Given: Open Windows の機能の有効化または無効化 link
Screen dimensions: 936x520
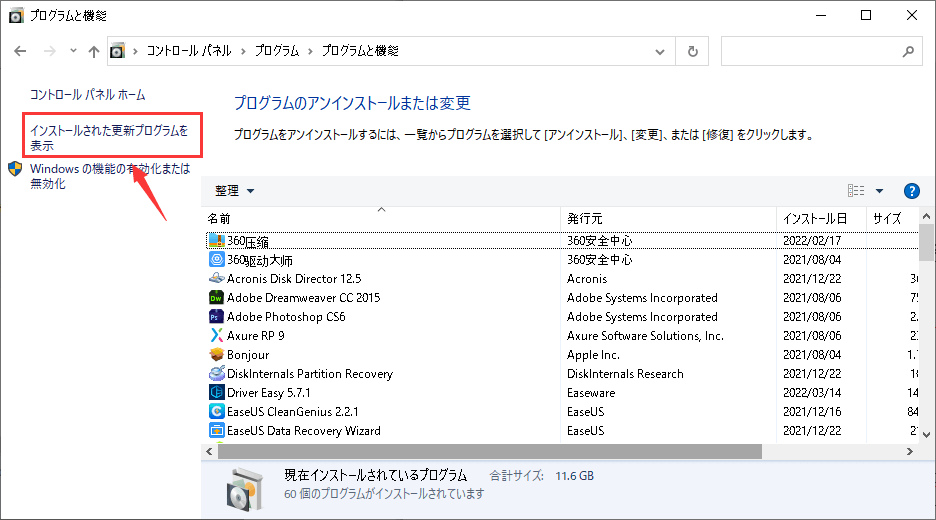Looking at the screenshot, I should point(110,176).
